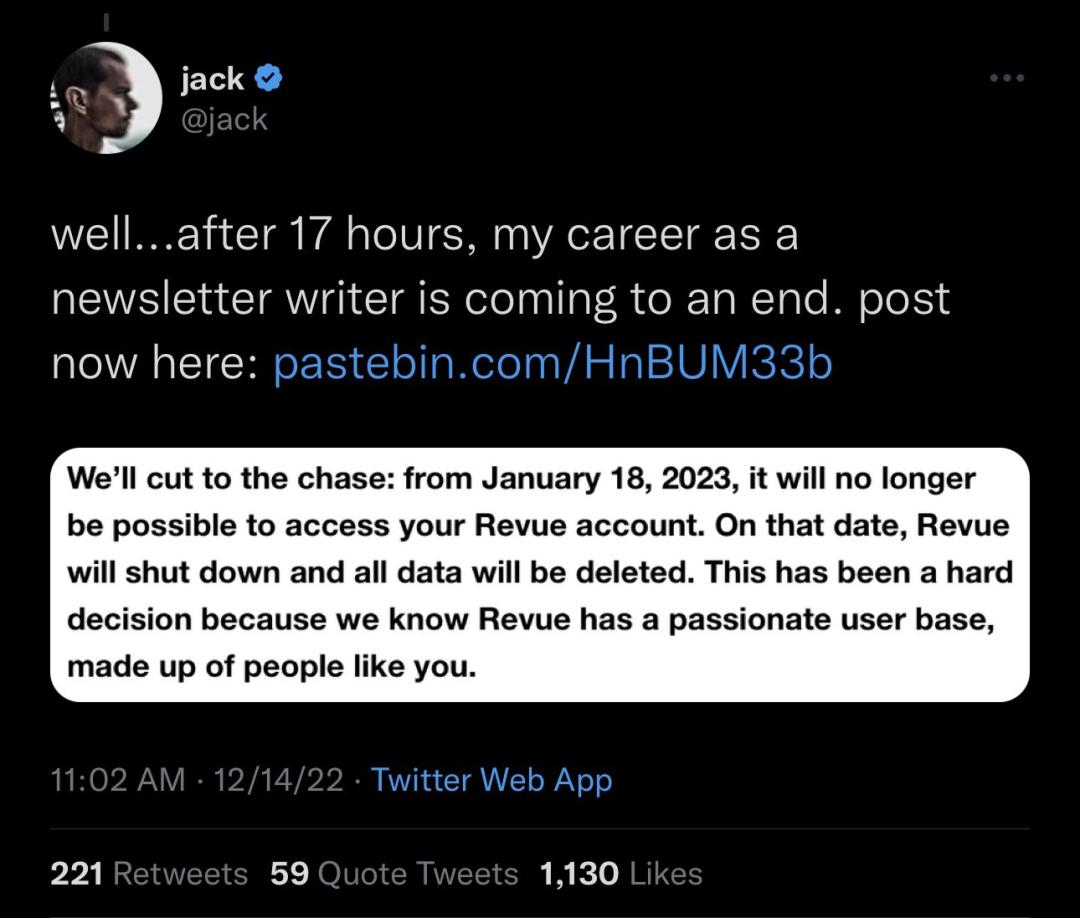Open the @jack handle link
Image resolution: width=1080 pixels, height=918 pixels.
click(224, 119)
